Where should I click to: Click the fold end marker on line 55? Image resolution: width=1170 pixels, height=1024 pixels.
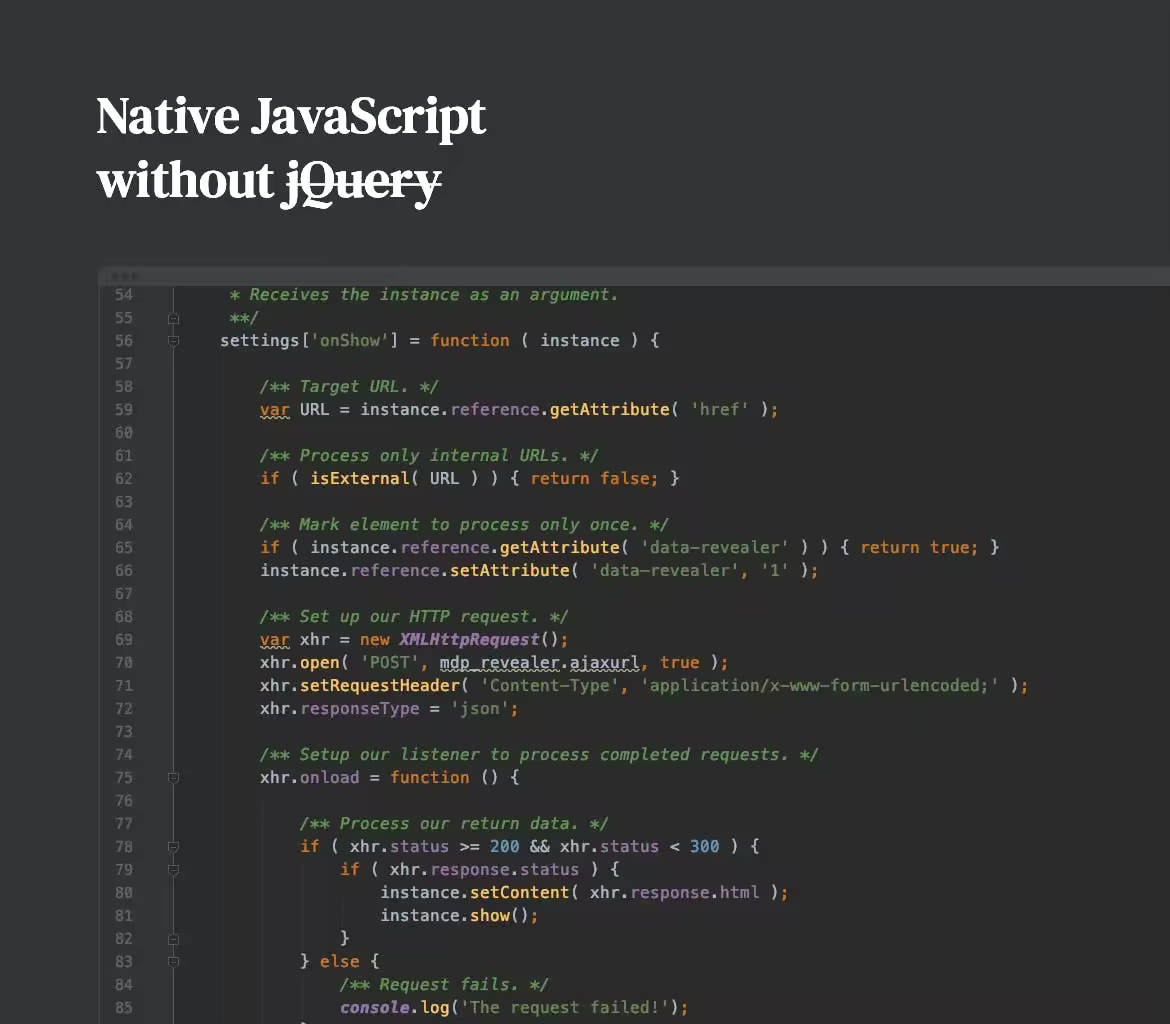click(x=173, y=319)
